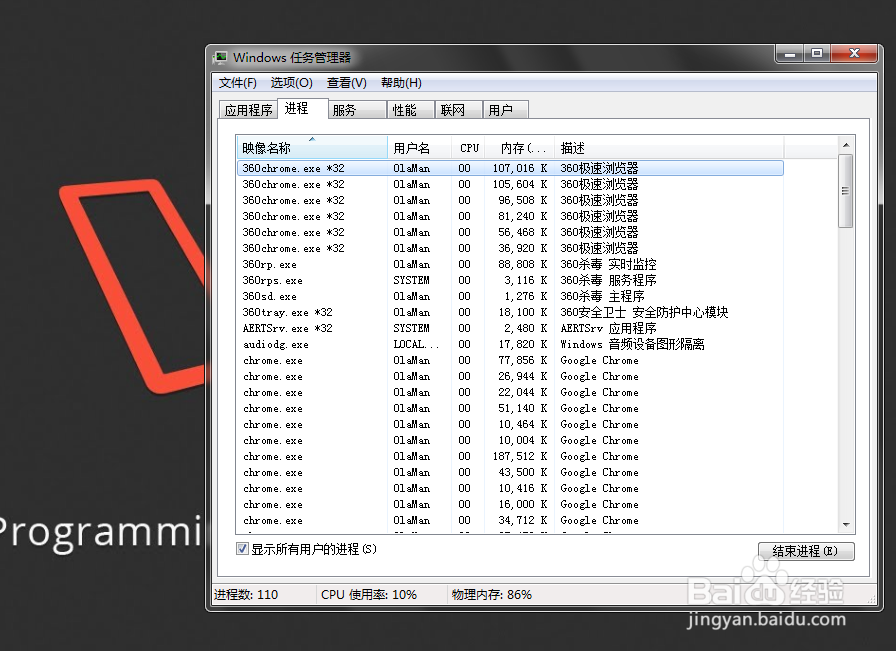This screenshot has width=896, height=651.
Task: Click the 360杀毒 实时监控 description
Action: point(608,264)
